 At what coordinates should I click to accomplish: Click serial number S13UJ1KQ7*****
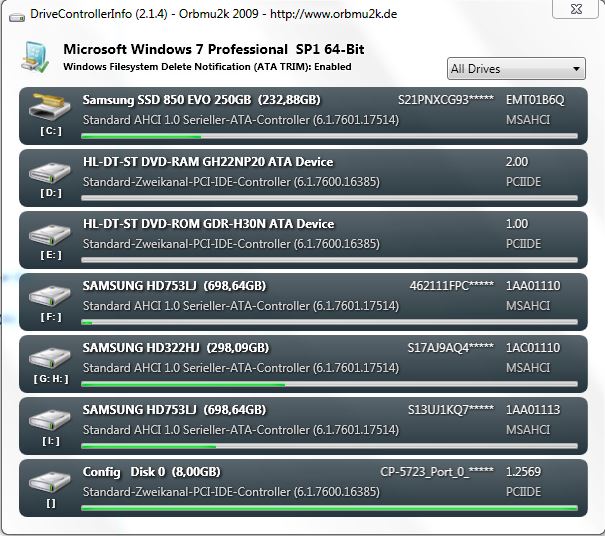point(451,410)
